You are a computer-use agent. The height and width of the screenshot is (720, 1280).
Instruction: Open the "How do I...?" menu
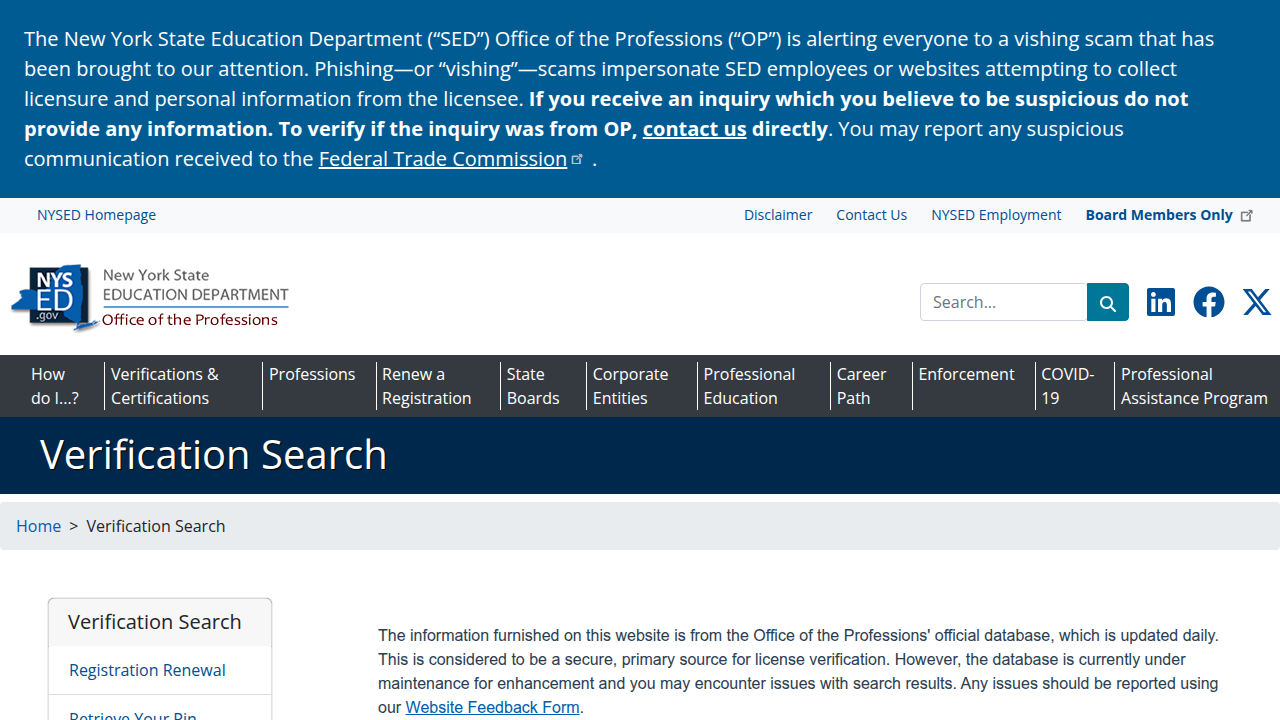[x=54, y=386]
